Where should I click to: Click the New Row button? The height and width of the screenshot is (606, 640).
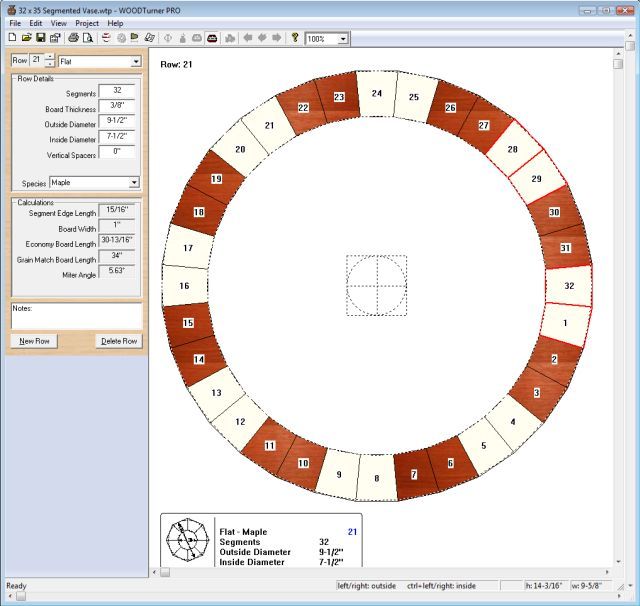click(x=34, y=341)
